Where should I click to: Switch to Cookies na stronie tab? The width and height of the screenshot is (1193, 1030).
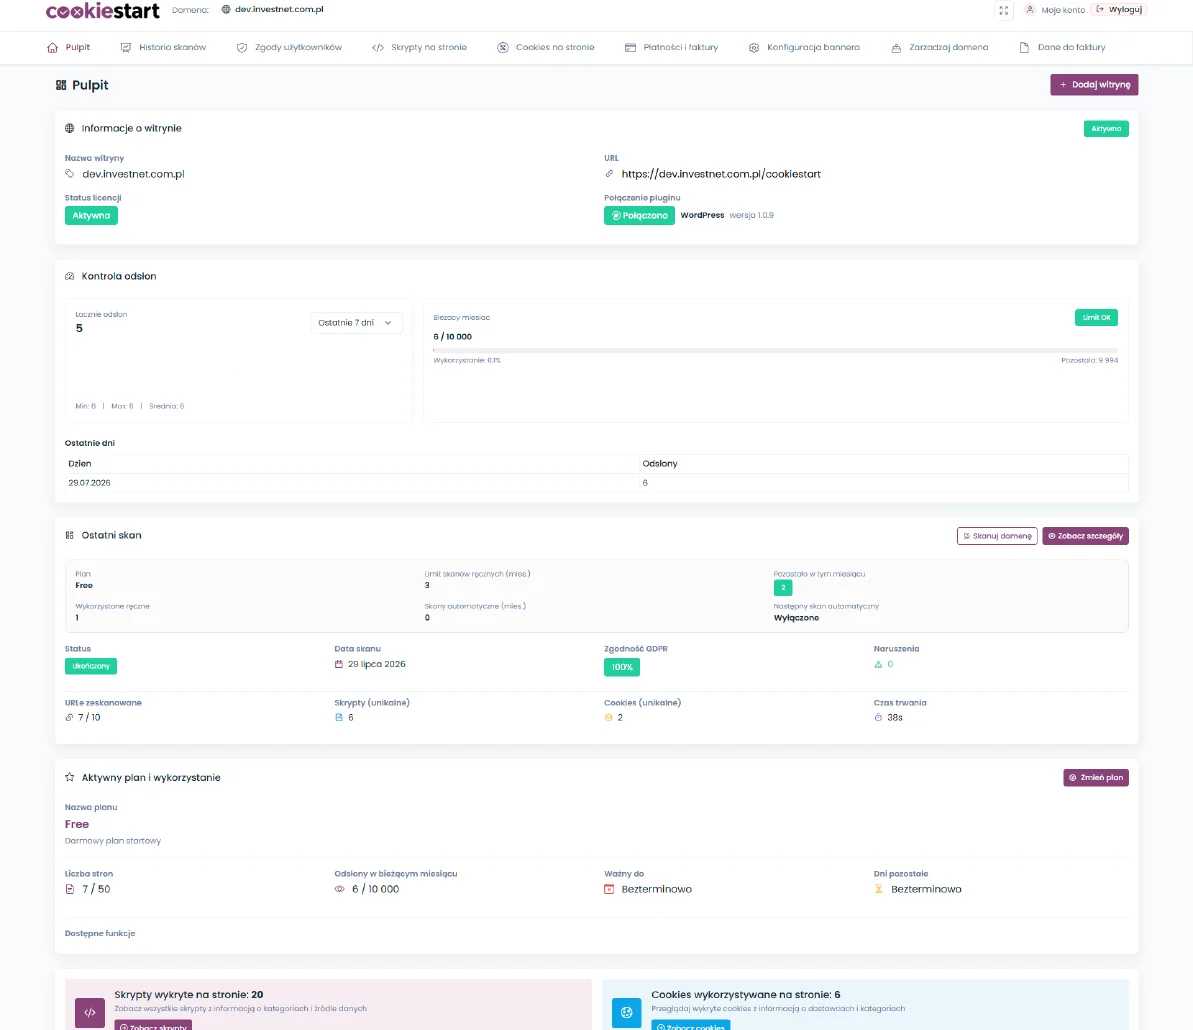(x=546, y=47)
